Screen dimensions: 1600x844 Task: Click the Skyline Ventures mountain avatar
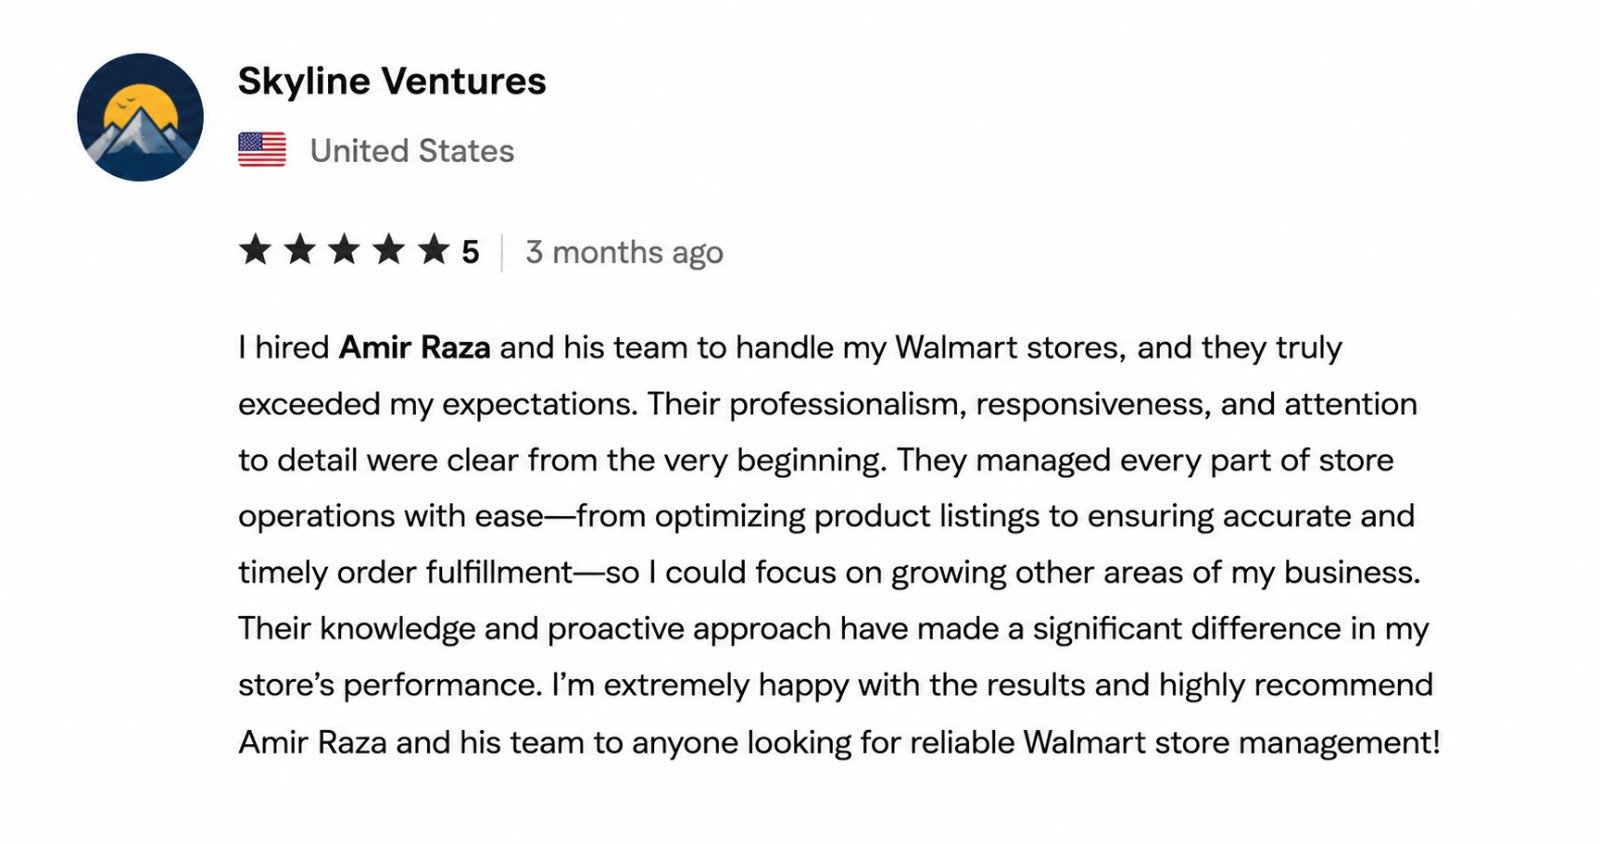[x=140, y=117]
